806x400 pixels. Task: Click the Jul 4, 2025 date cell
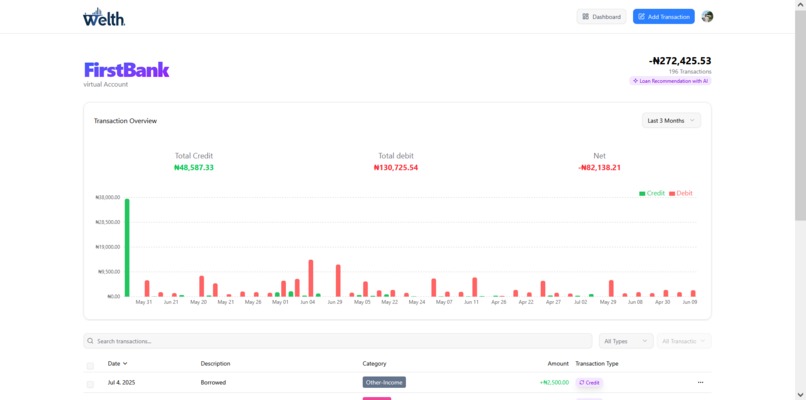121,383
